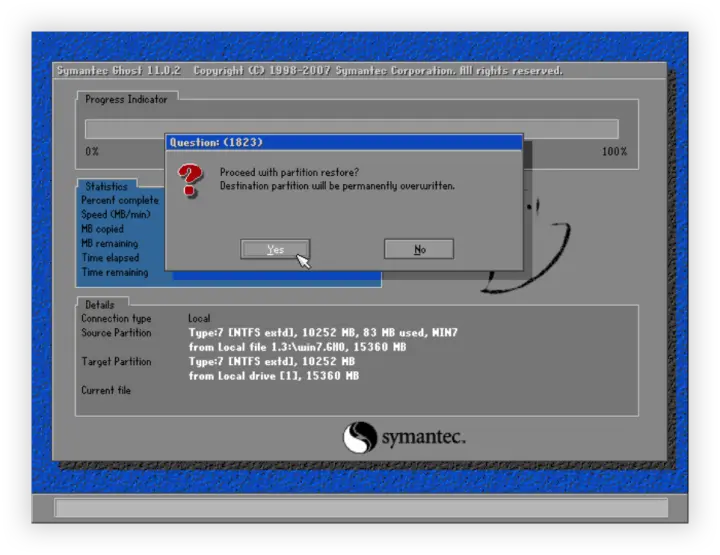The height and width of the screenshot is (555, 720).
Task: Select the Progress Indicator panel label
Action: [126, 99]
